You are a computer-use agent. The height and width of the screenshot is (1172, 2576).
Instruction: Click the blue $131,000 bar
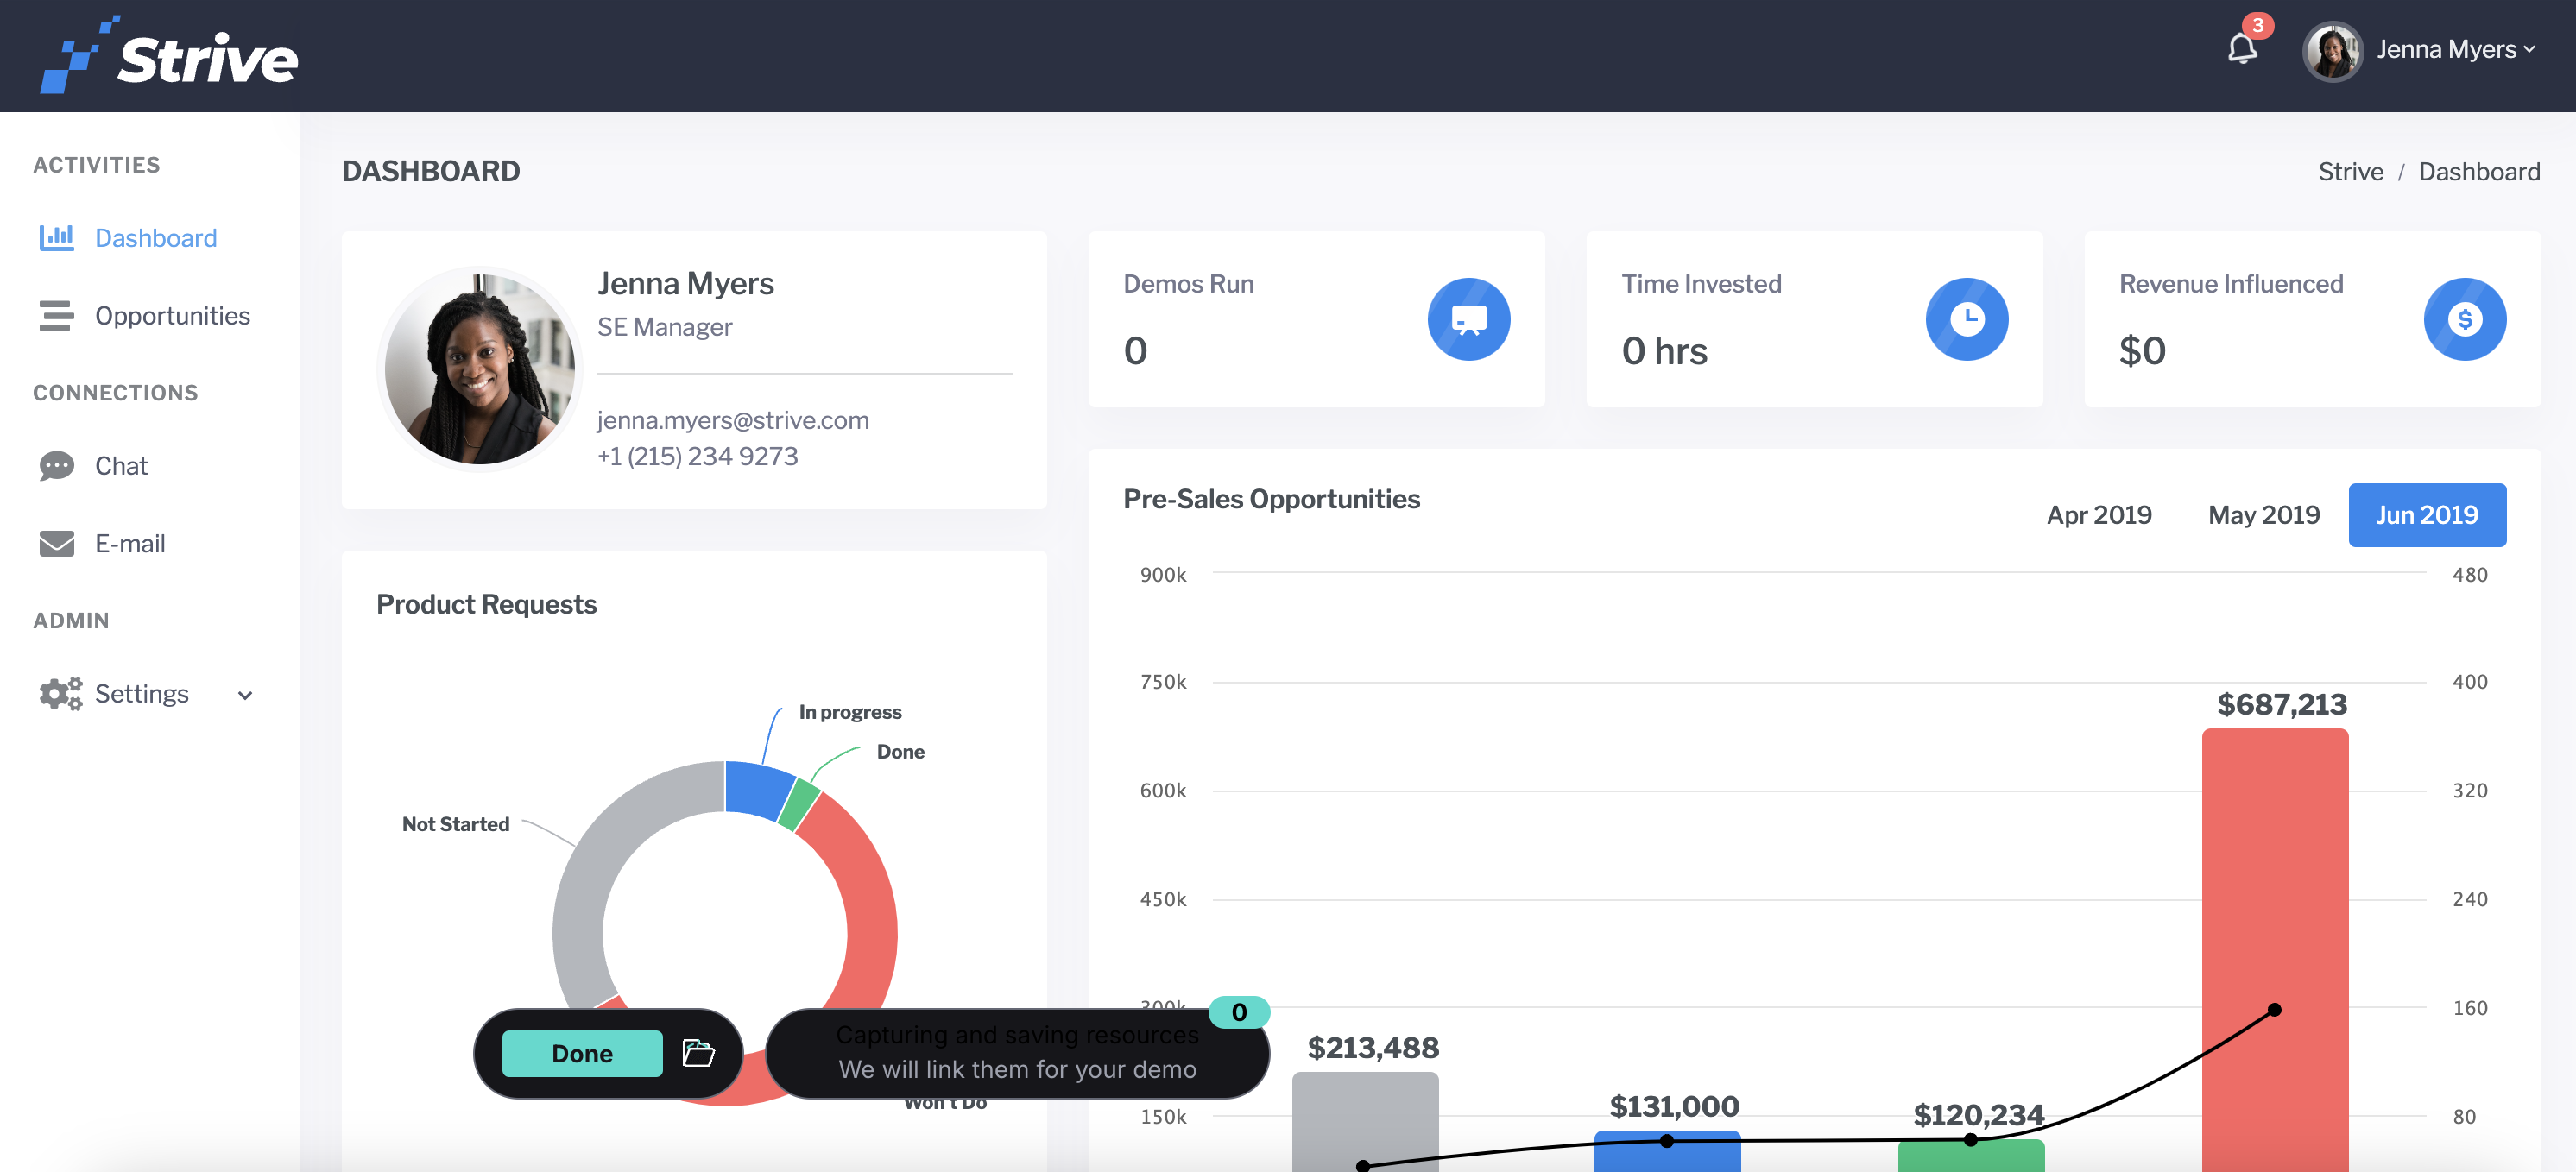click(1667, 1151)
